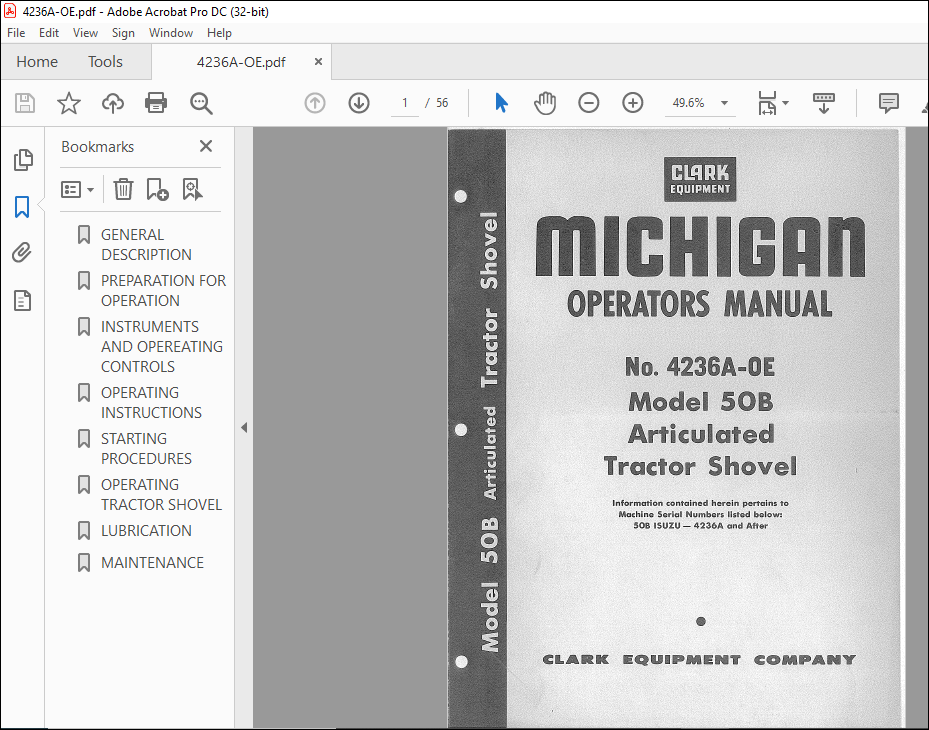The height and width of the screenshot is (730, 929).
Task: Open the zoom level dropdown 49.6%
Action: pyautogui.click(x=700, y=103)
